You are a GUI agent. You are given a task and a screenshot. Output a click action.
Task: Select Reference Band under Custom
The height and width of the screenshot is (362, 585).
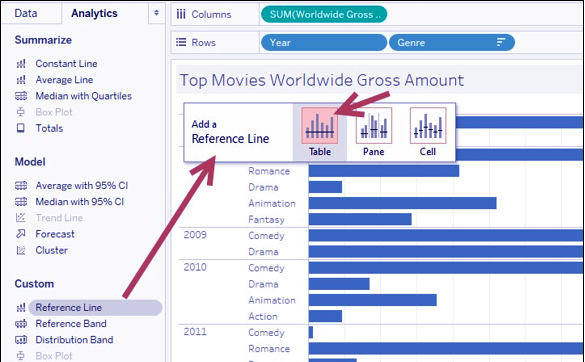[x=71, y=324]
